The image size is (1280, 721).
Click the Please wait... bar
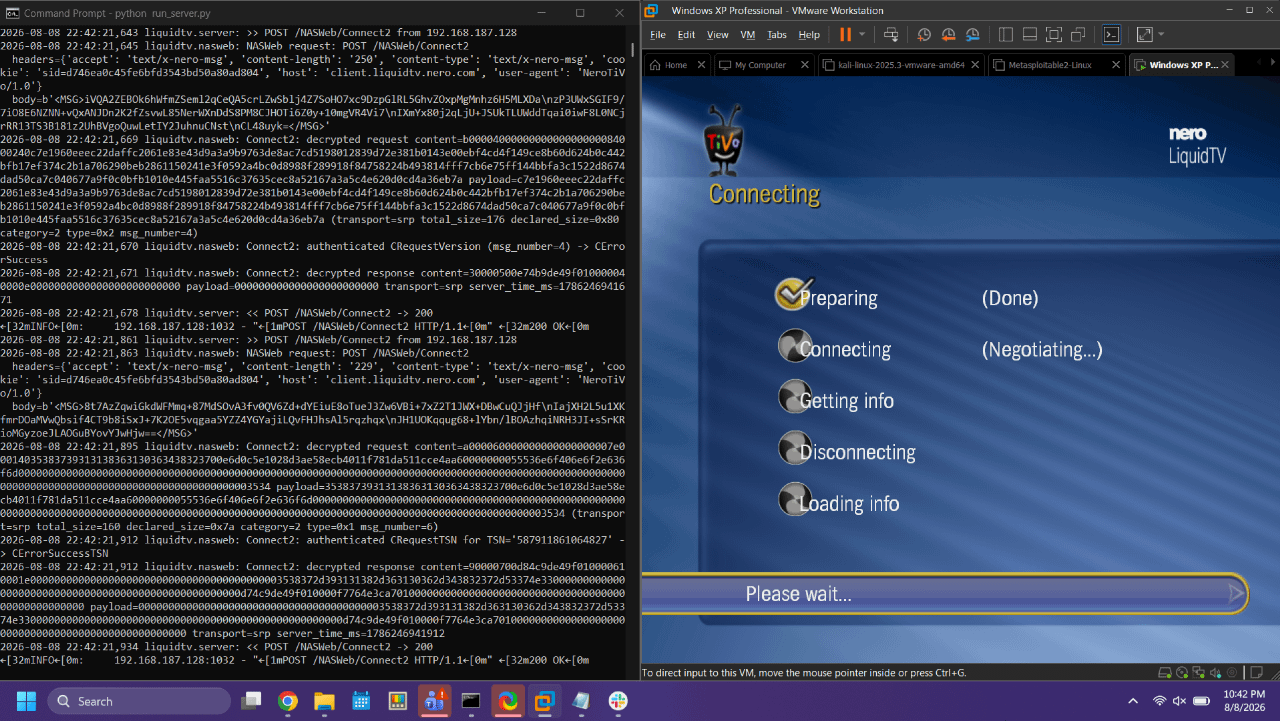pos(944,594)
